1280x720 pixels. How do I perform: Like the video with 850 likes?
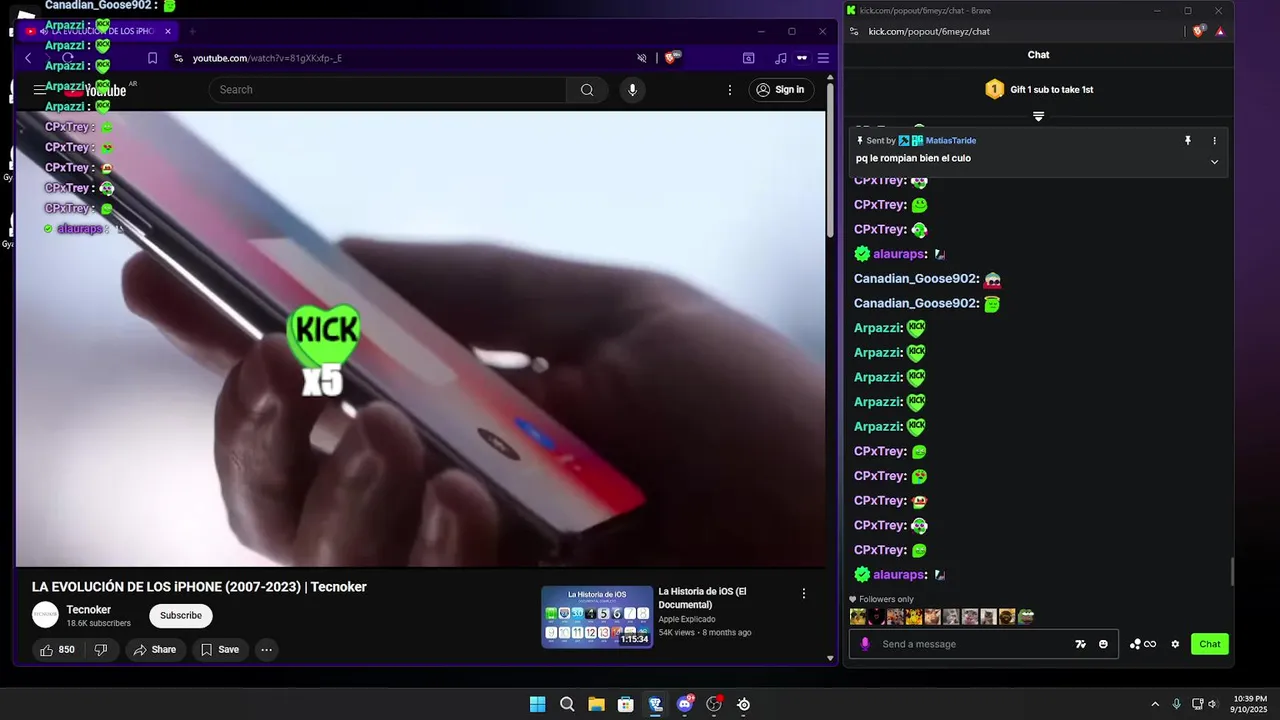(x=57, y=650)
